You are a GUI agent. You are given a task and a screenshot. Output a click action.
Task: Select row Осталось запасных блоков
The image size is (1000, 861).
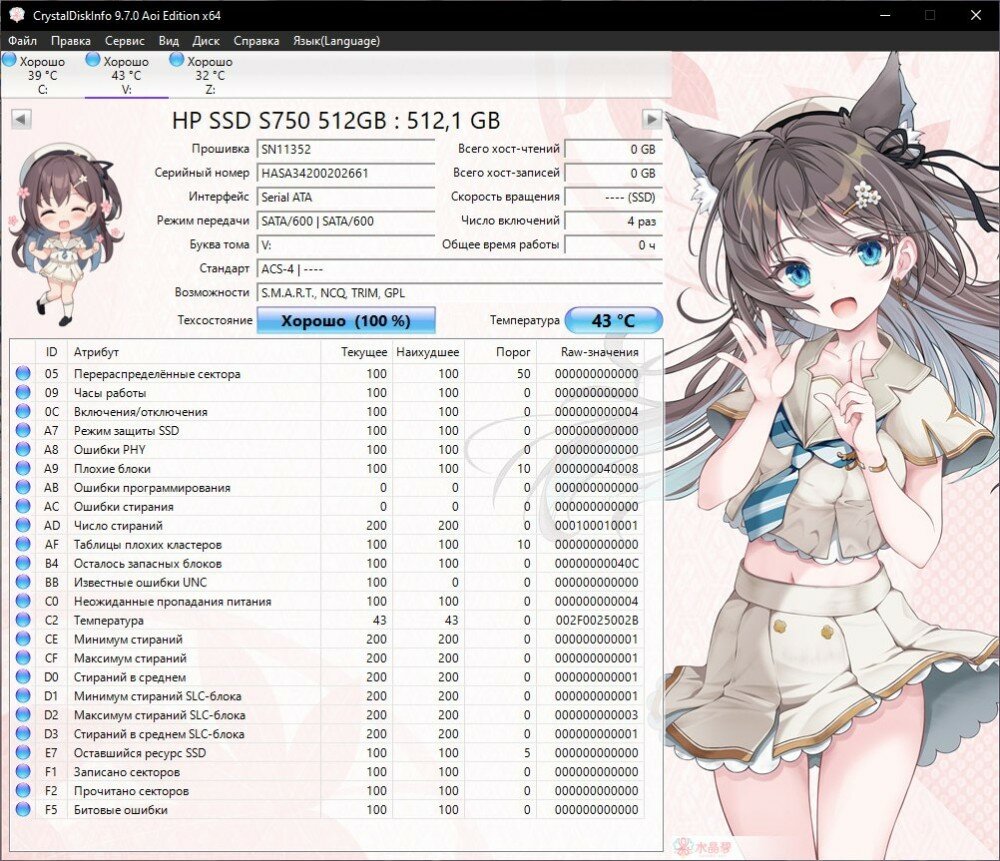327,563
